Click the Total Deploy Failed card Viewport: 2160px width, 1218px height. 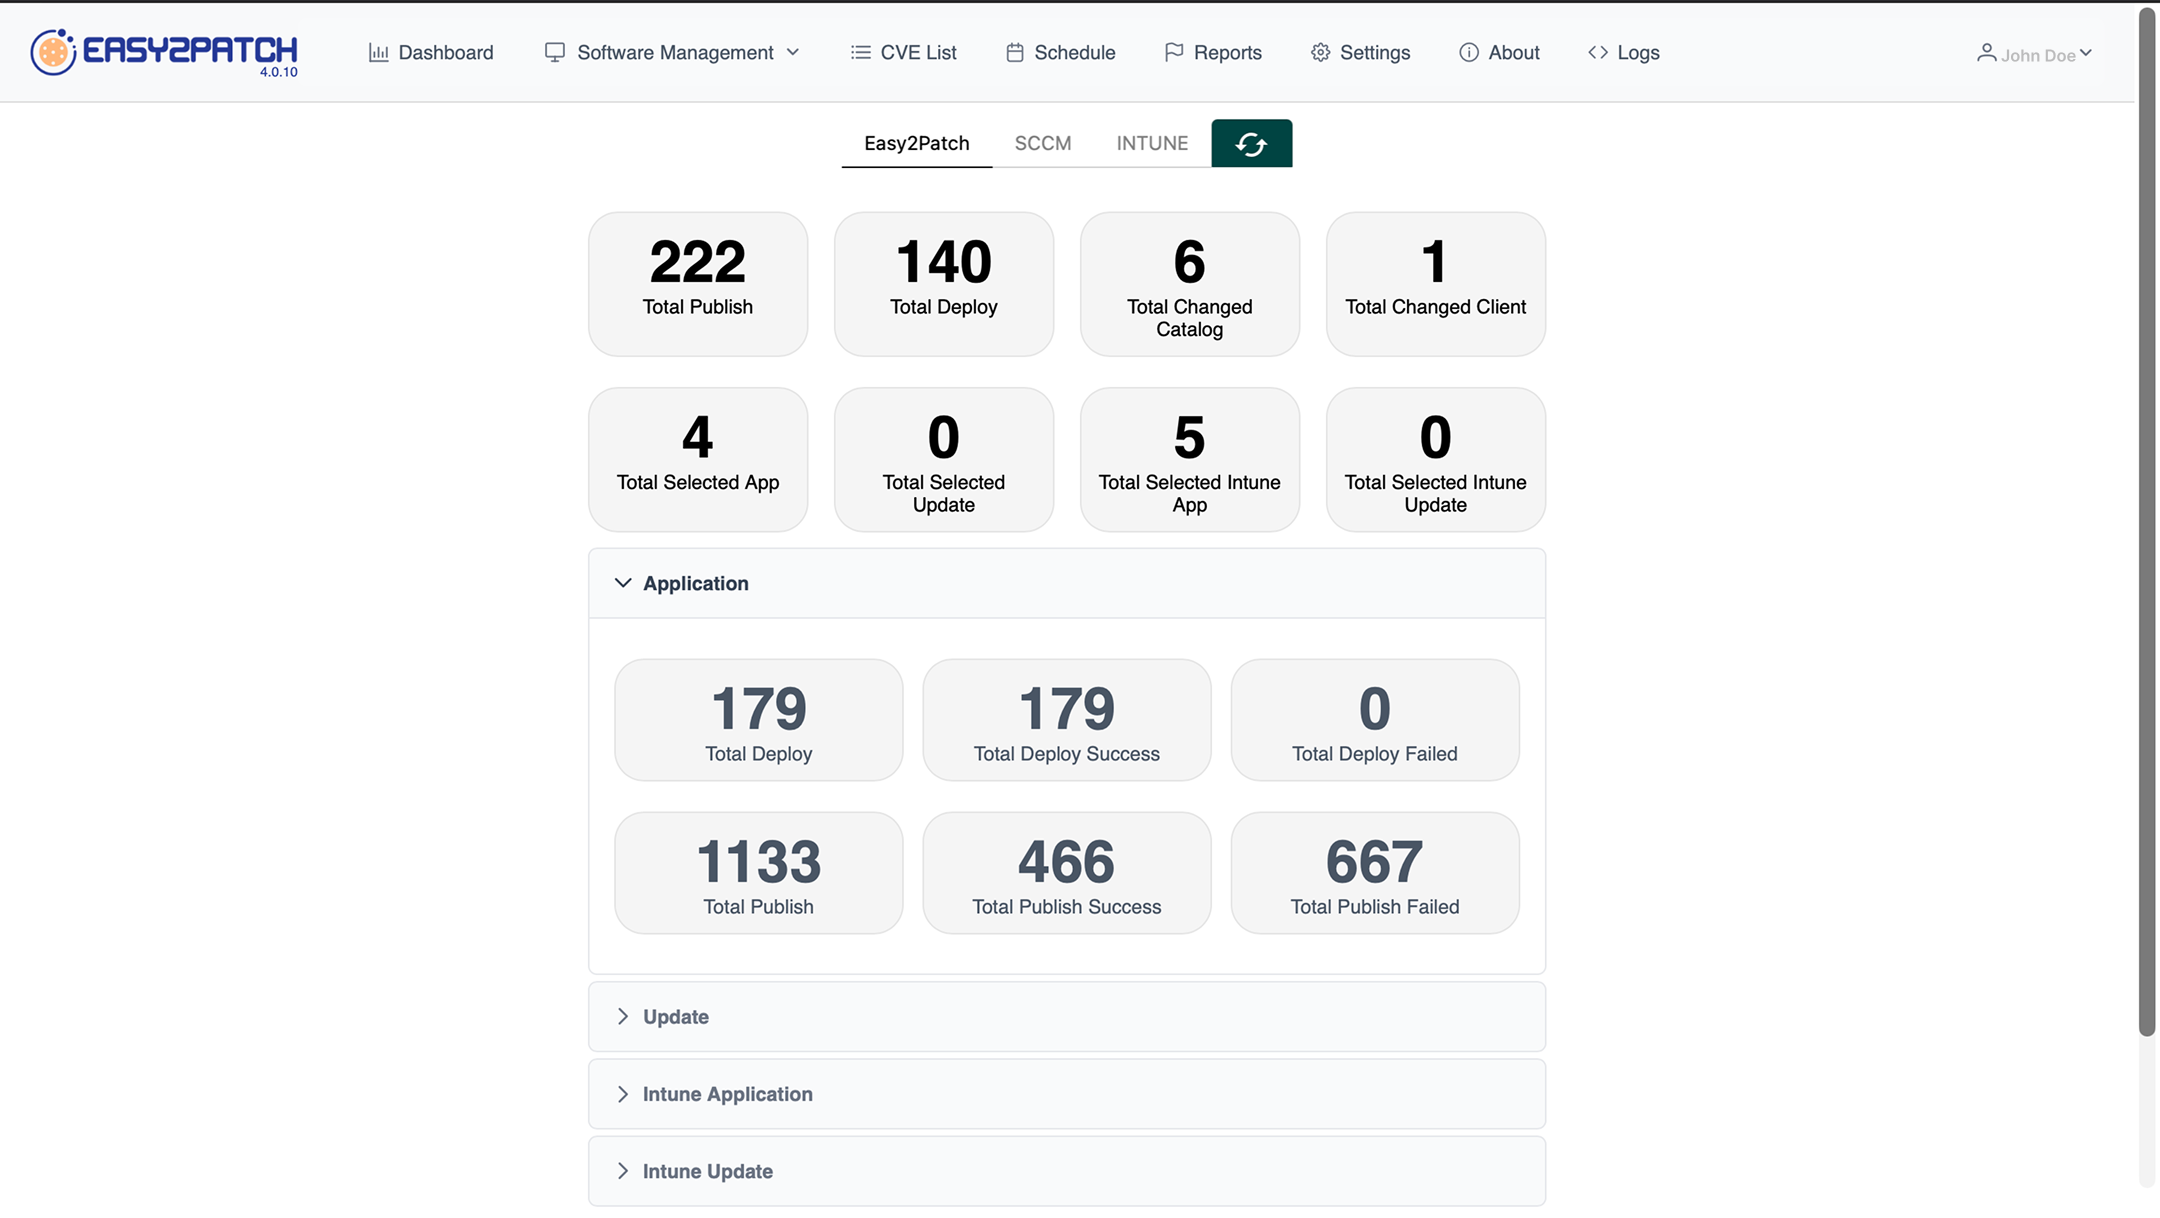(1375, 720)
